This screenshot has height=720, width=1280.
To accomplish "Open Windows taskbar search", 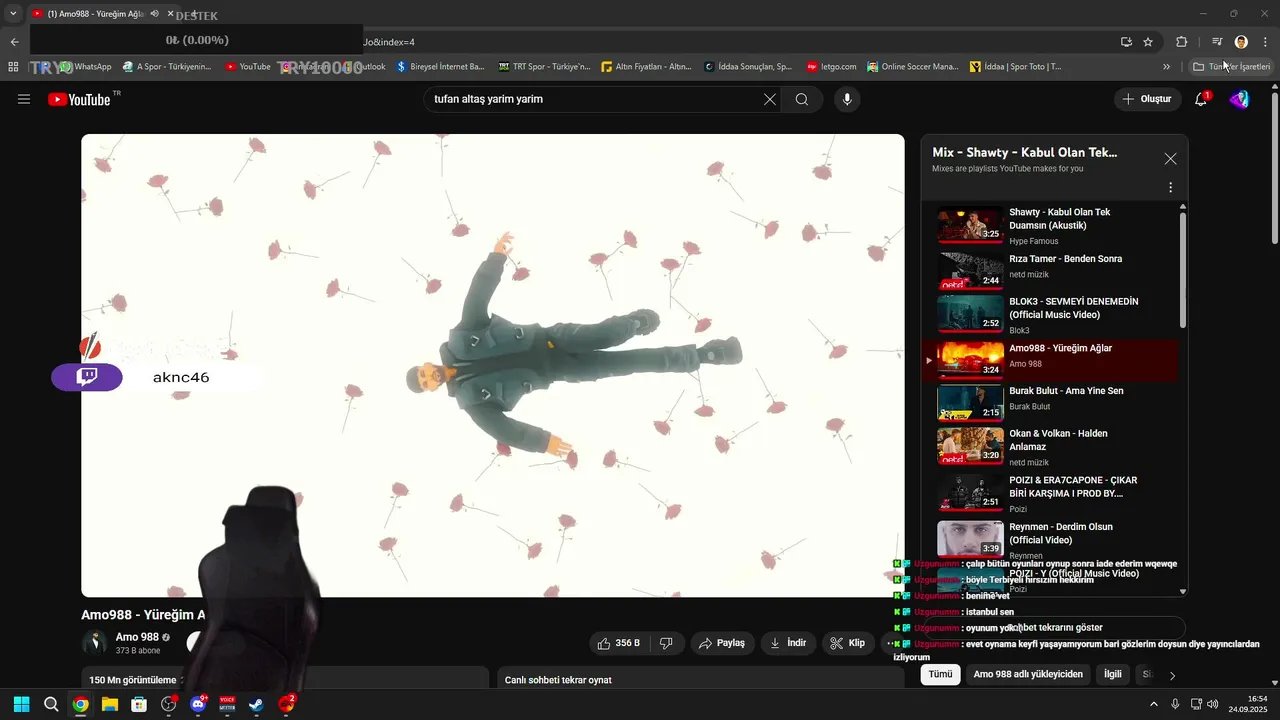I will (51, 704).
